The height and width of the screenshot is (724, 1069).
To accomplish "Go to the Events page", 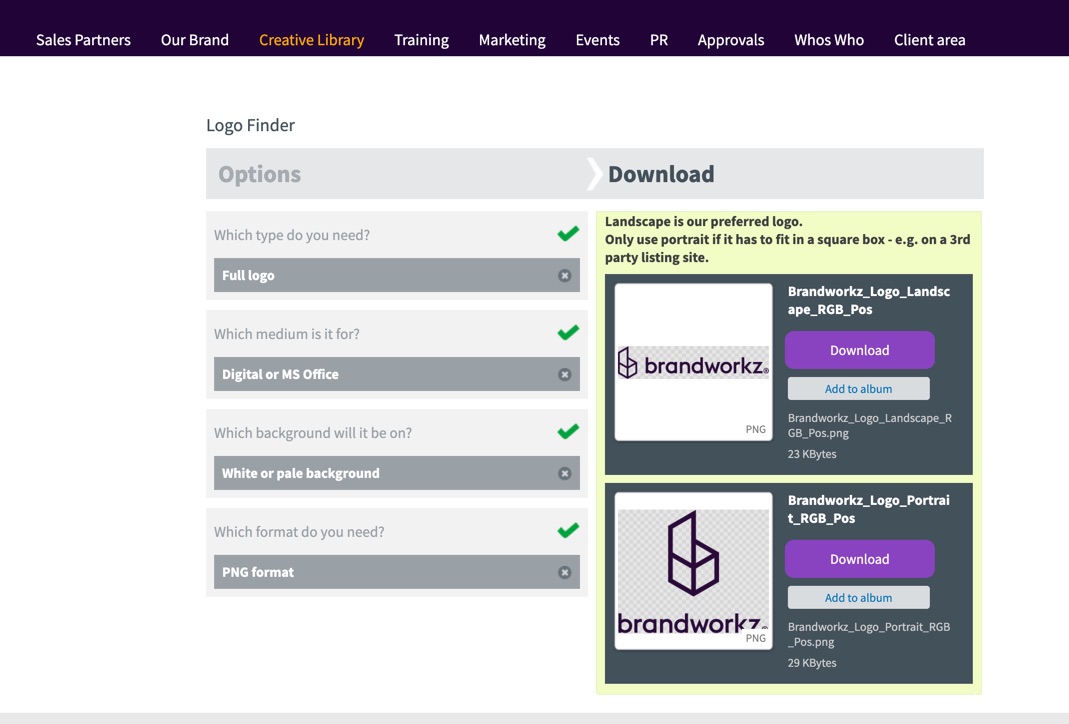I will [x=597, y=40].
